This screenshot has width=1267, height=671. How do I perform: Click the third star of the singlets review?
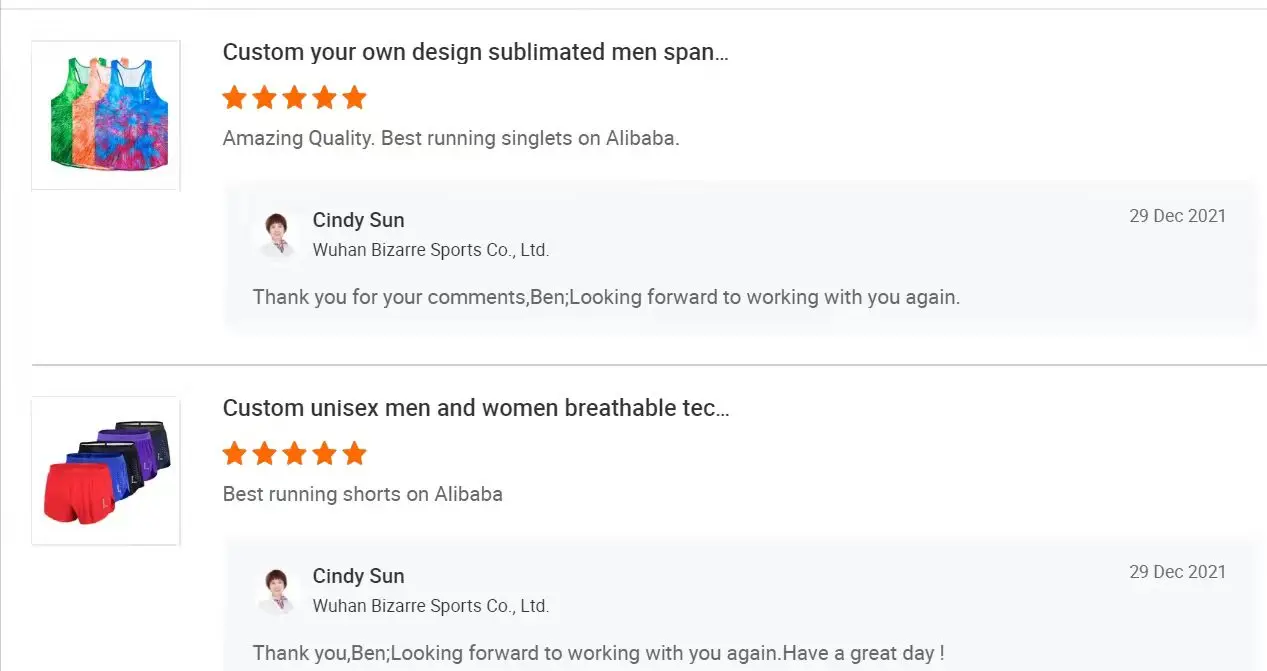294,98
